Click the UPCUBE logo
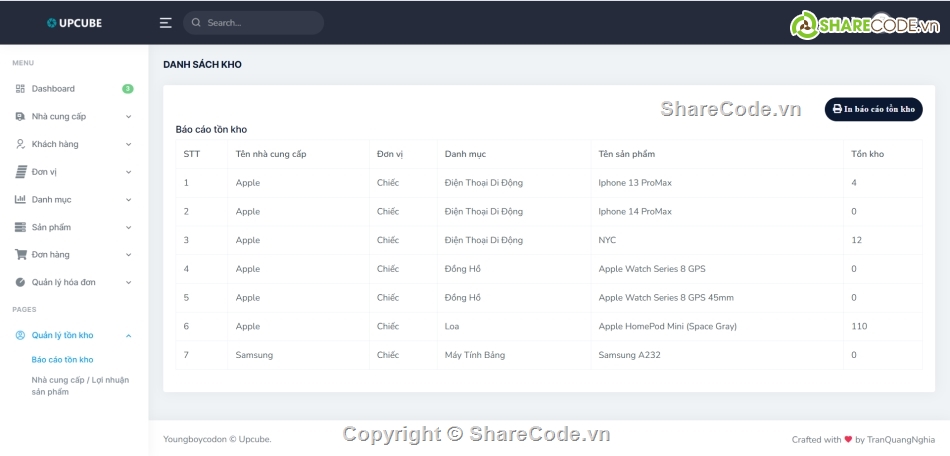The height and width of the screenshot is (456, 950). 74,23
